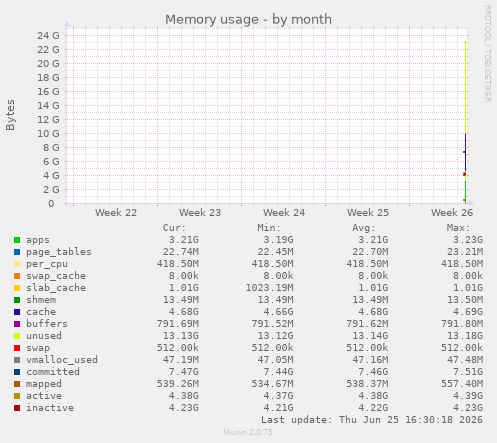
Task: Click the 'Avg:' column header
Action: coord(364,228)
